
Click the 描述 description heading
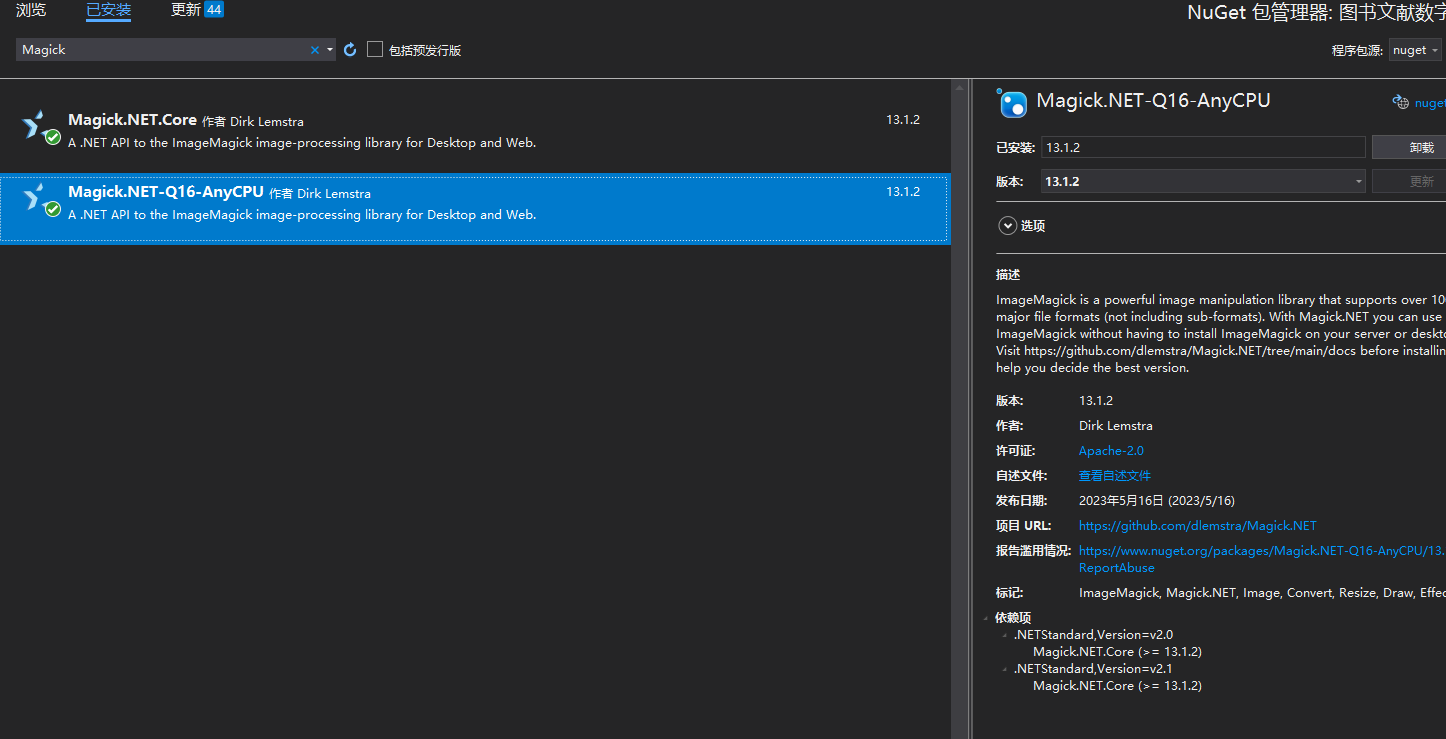point(1008,275)
